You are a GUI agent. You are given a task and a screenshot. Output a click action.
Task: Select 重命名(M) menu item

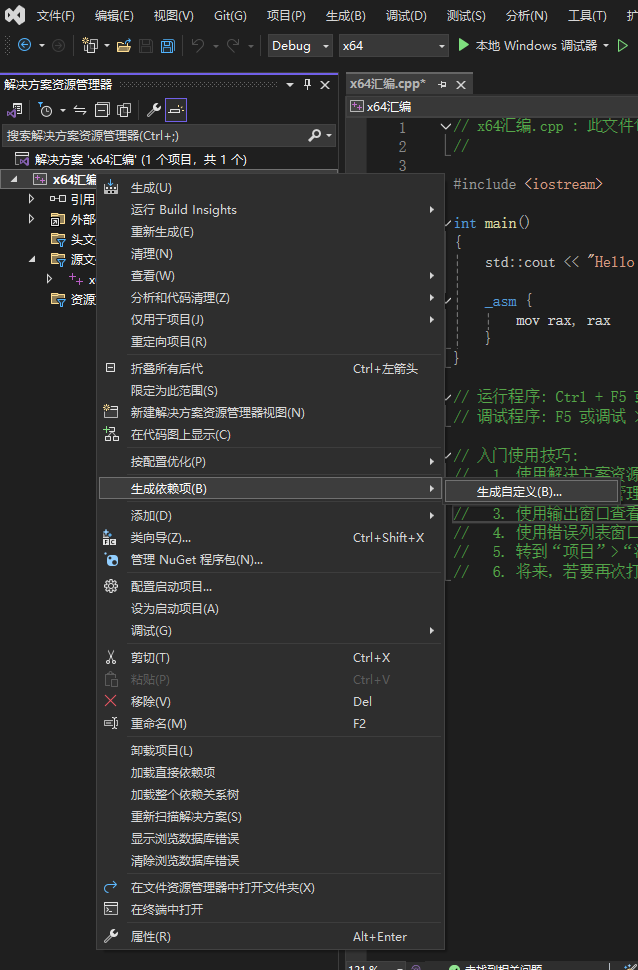[x=270, y=724]
